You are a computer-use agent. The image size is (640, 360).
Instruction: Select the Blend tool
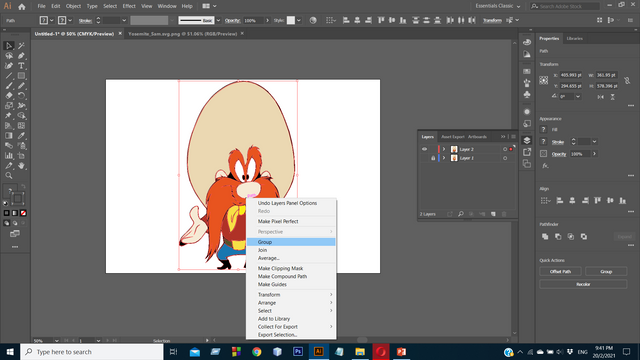click(x=9, y=146)
